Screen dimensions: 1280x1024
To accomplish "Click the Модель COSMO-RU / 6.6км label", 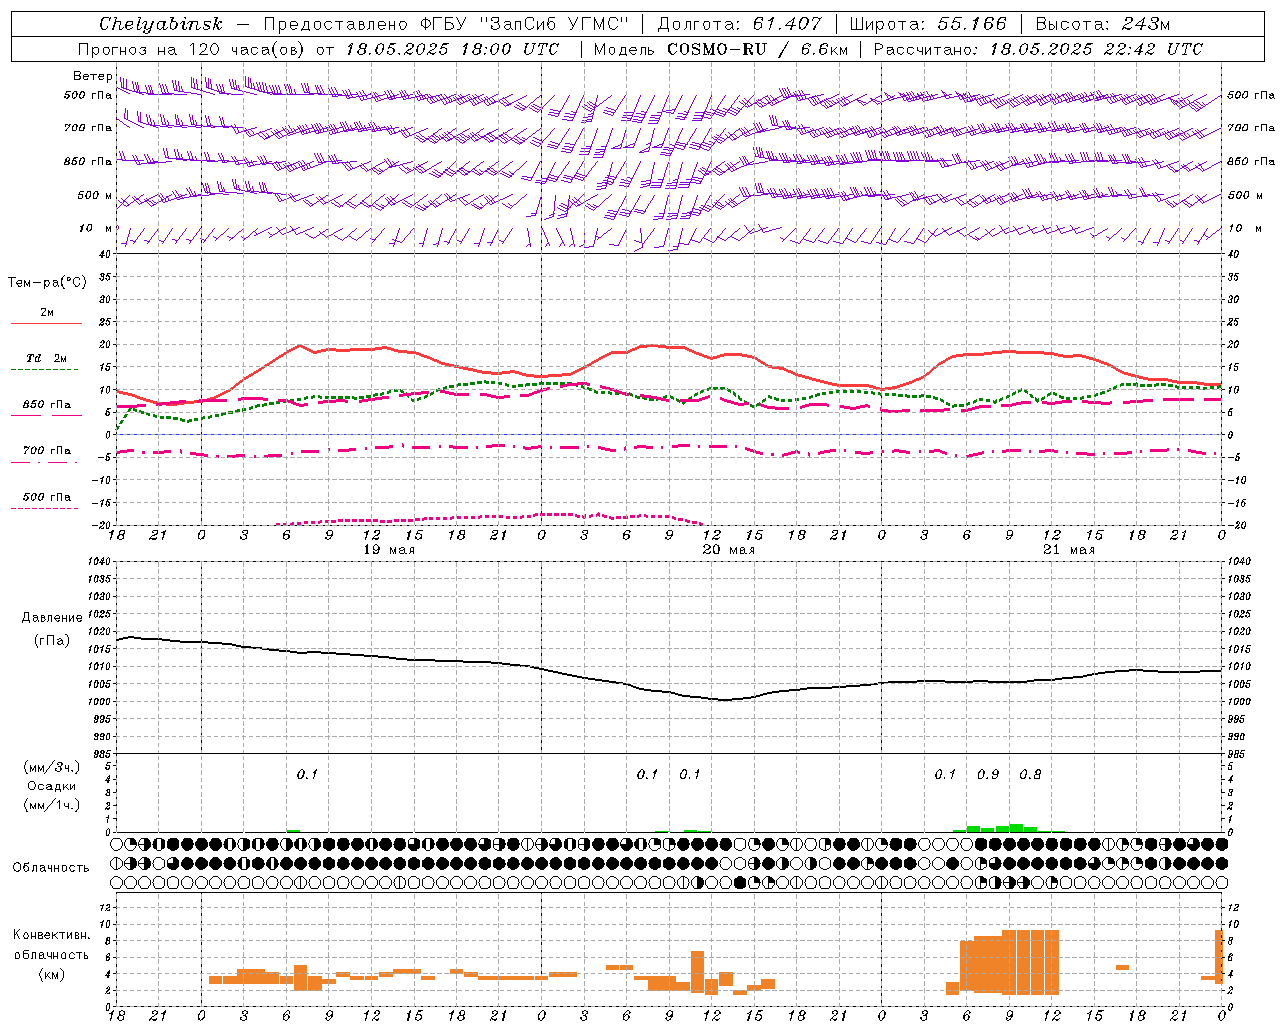I will coord(721,49).
